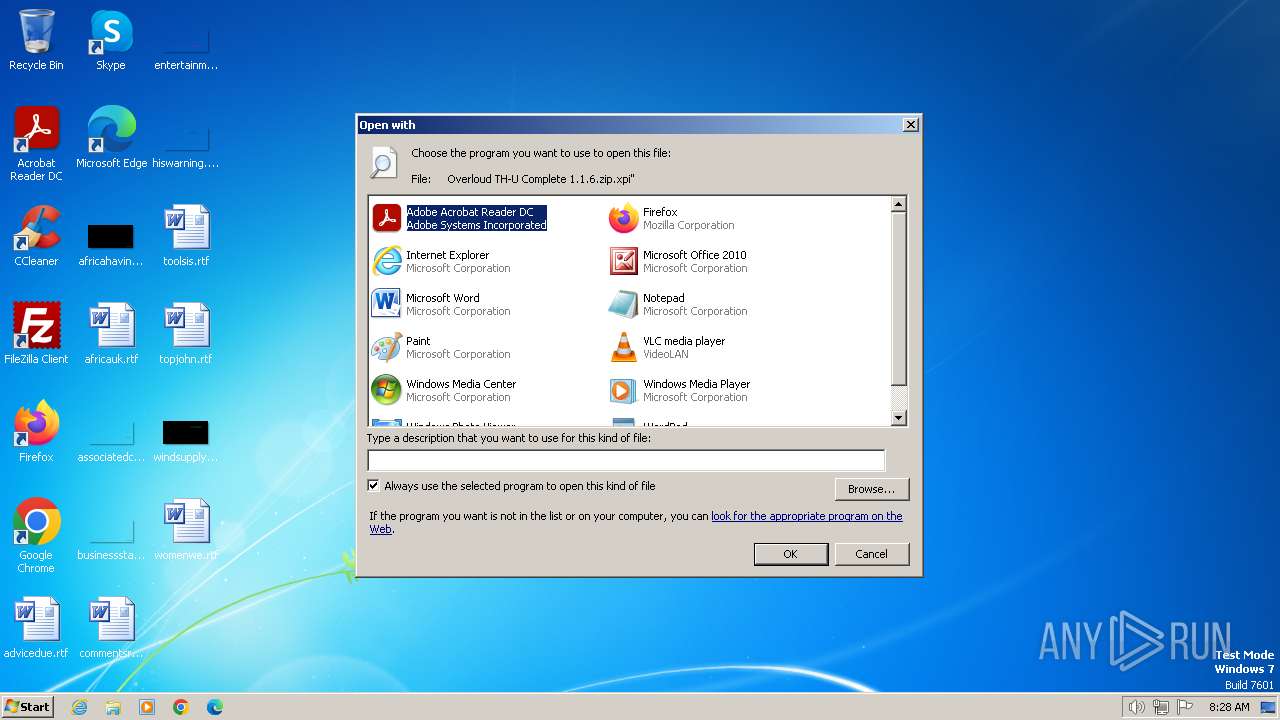Open Windows Explorer folder on taskbar

113,707
